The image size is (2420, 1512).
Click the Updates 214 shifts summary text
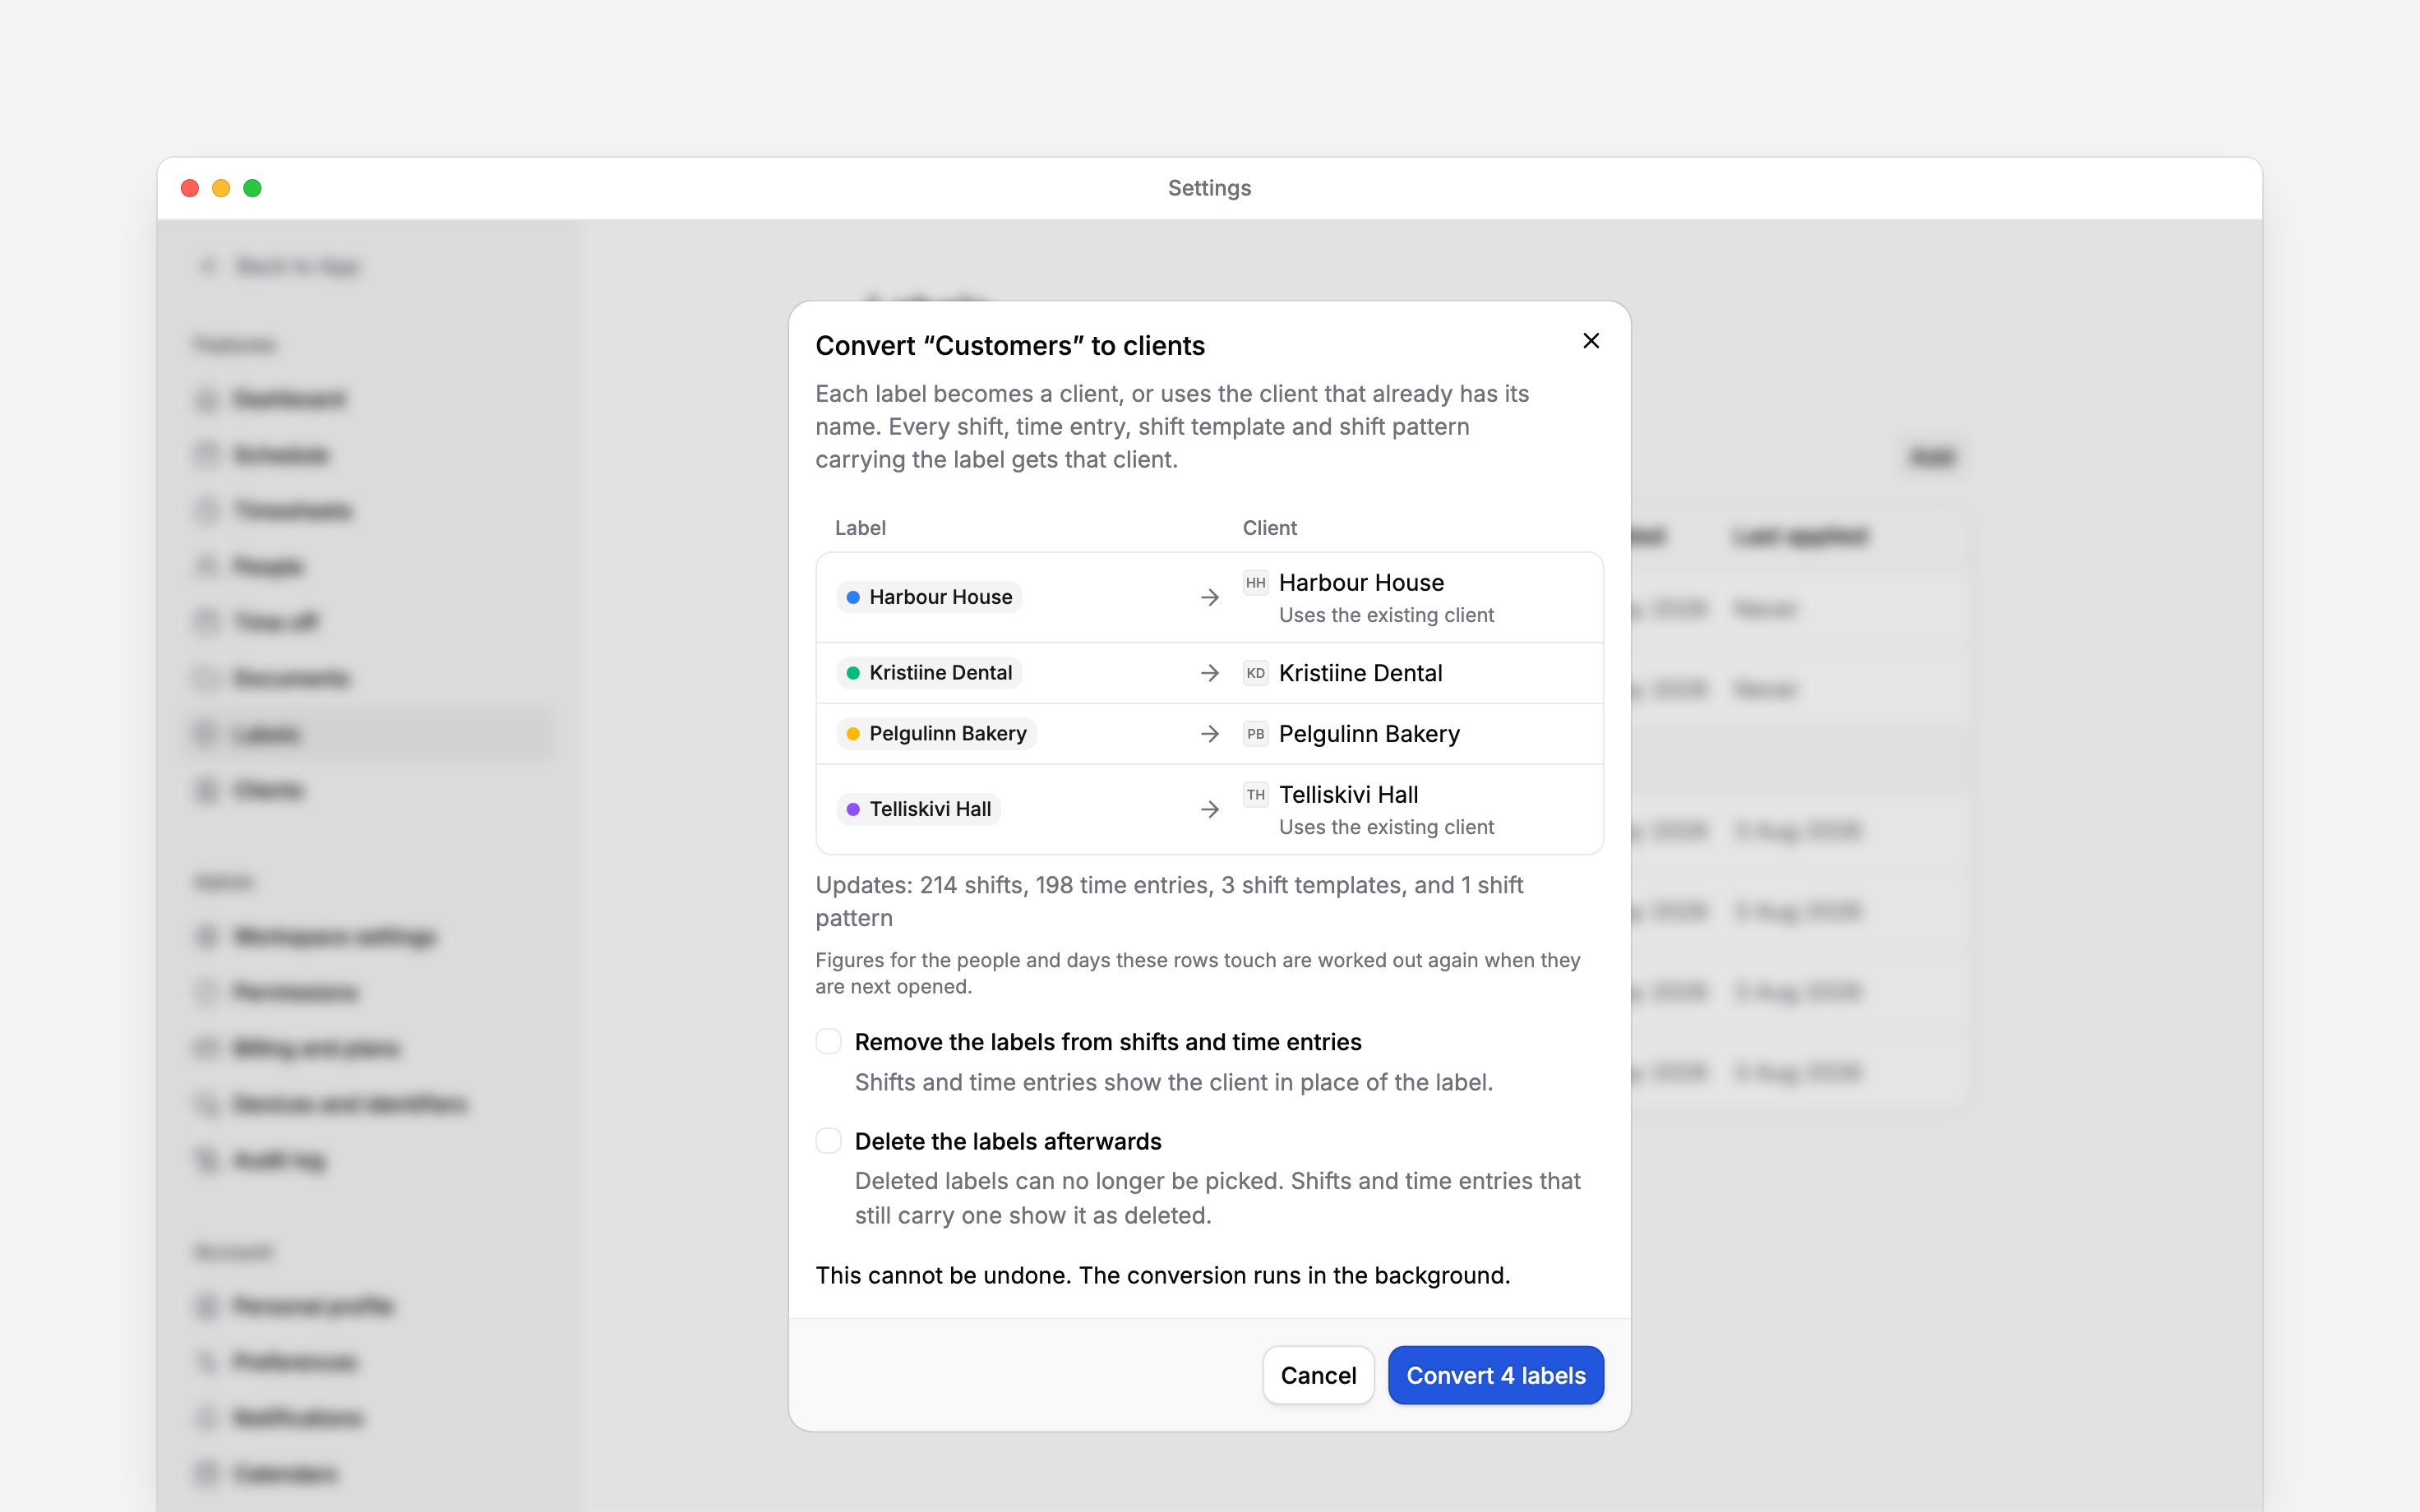(1169, 901)
